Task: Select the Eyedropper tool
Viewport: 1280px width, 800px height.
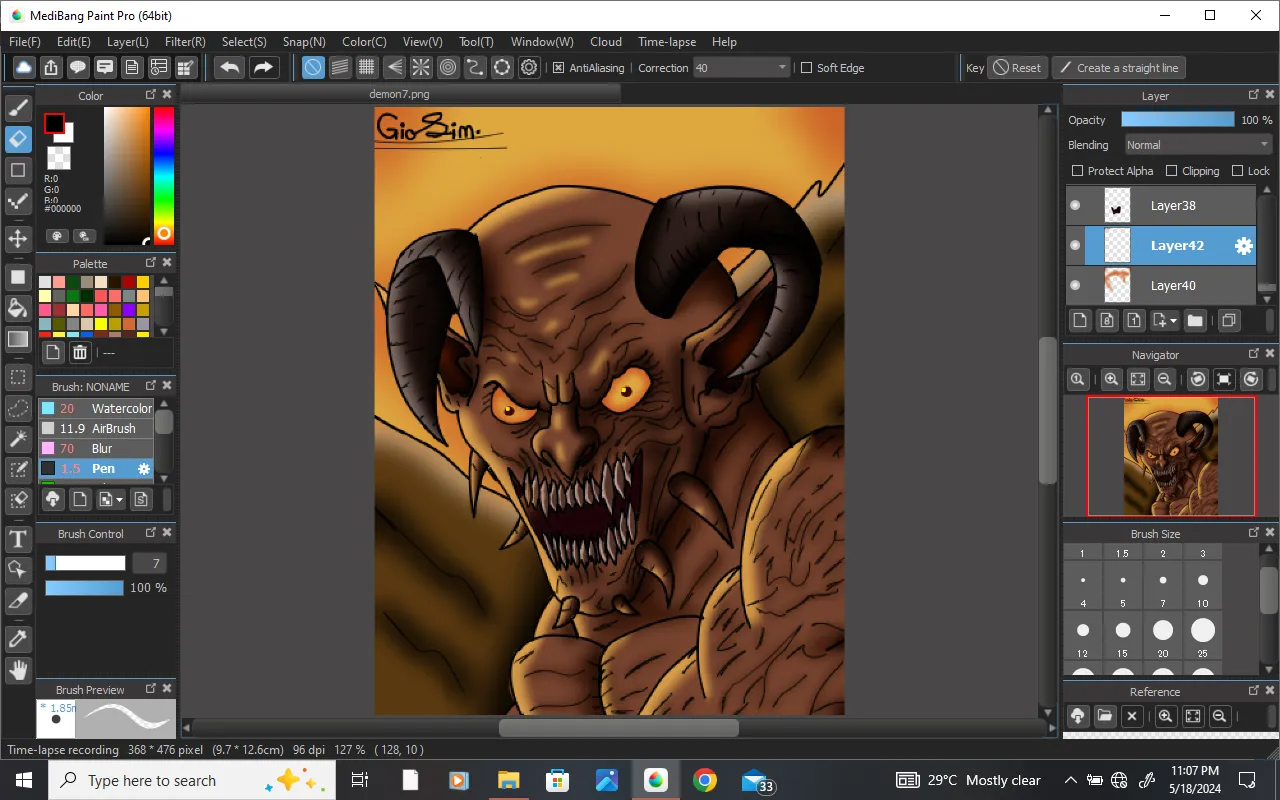Action: 18,638
